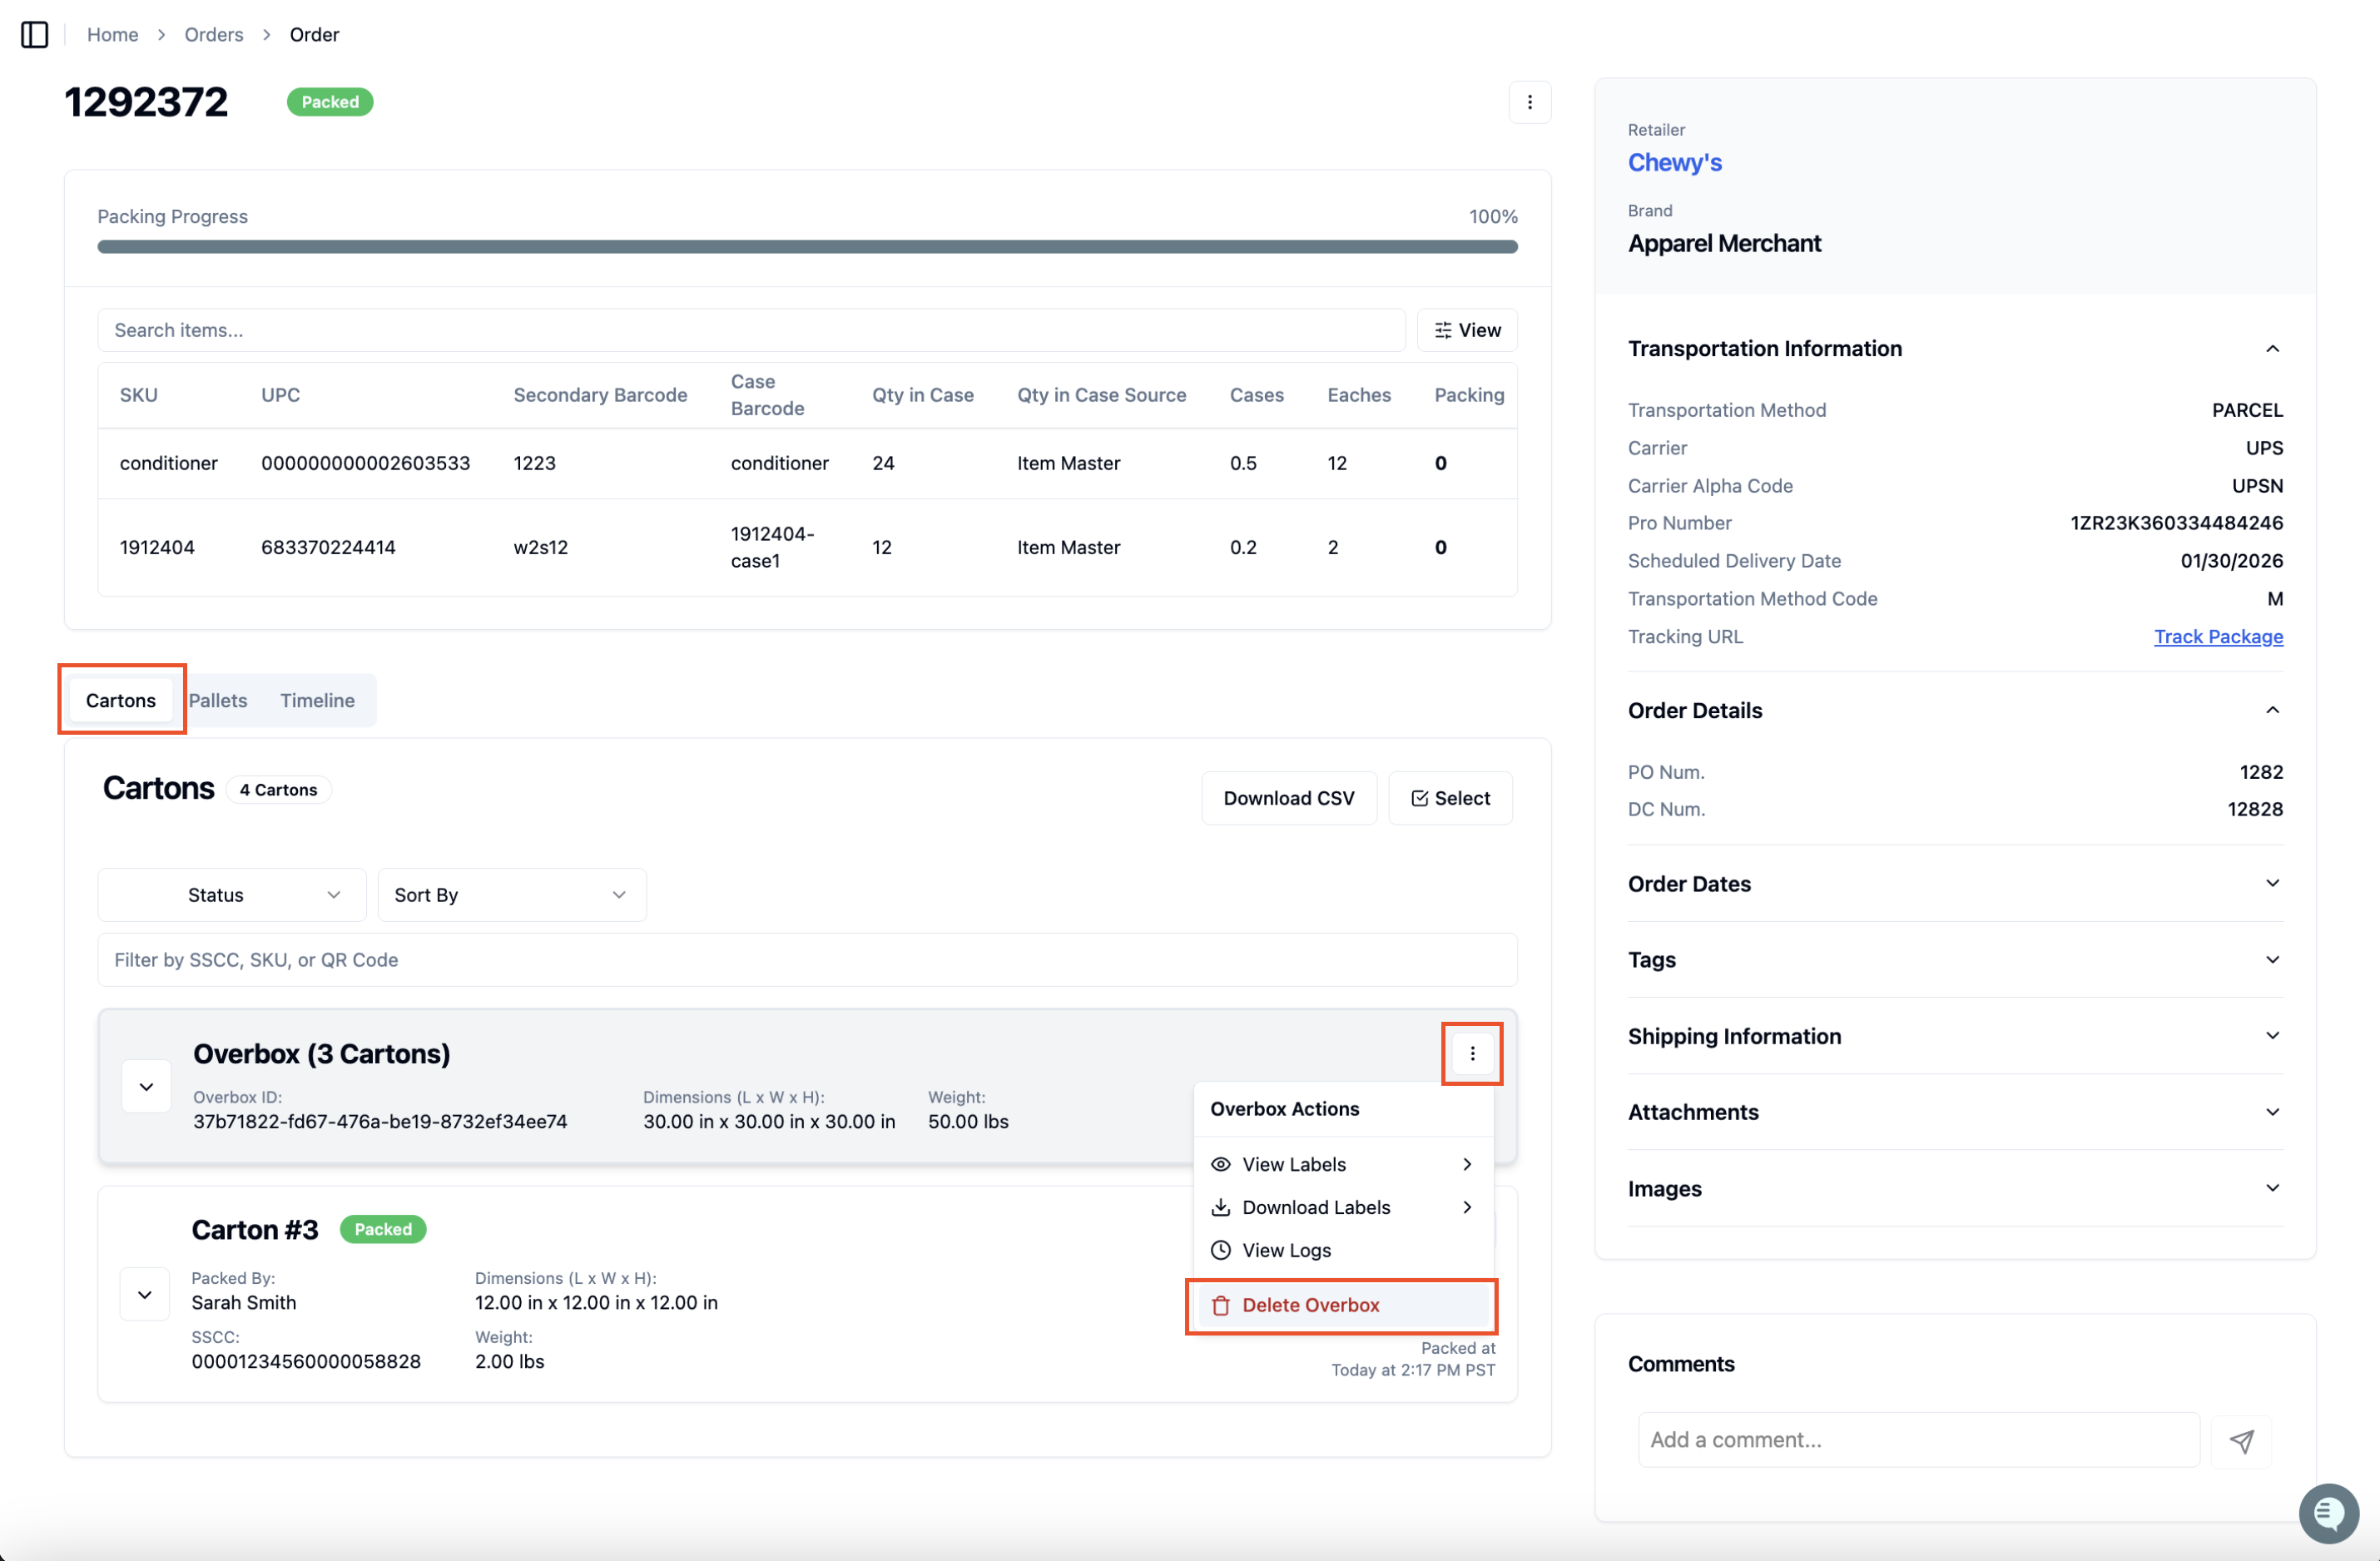Image resolution: width=2380 pixels, height=1561 pixels.
Task: Send comment with paper plane icon
Action: (2241, 1440)
